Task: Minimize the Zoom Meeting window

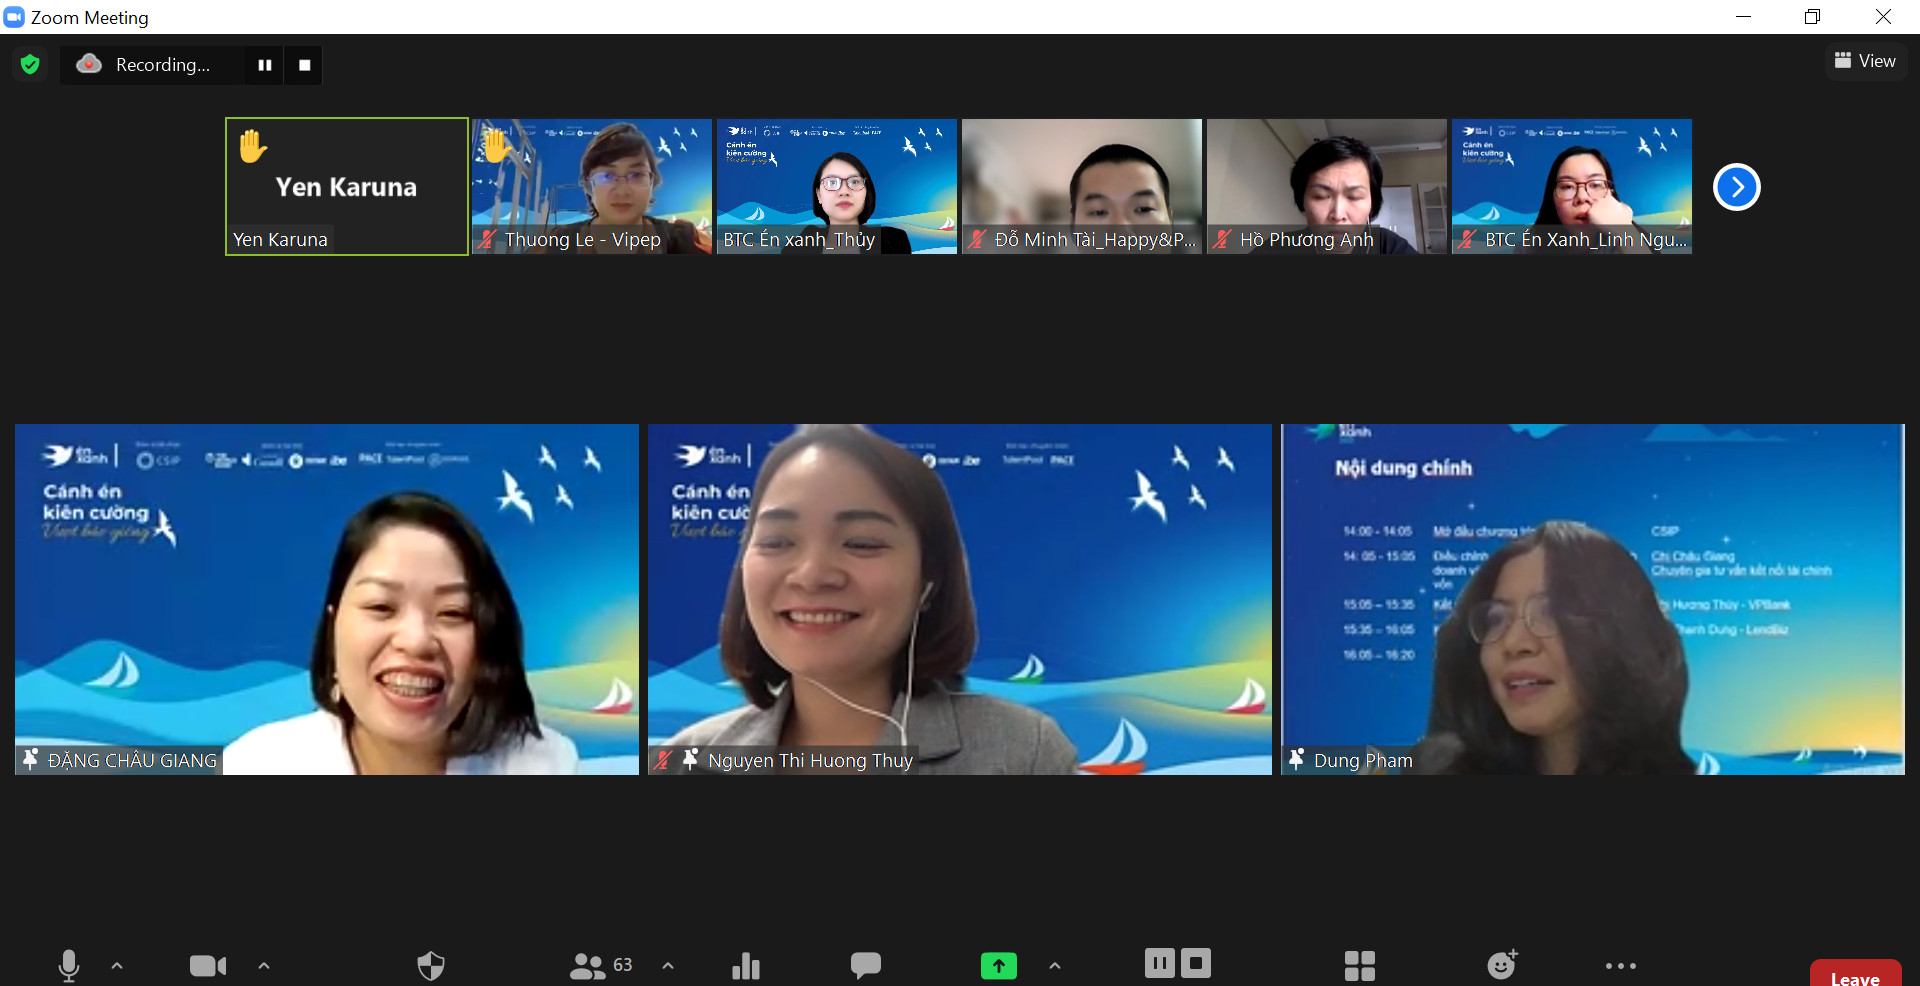Action: pyautogui.click(x=1744, y=17)
